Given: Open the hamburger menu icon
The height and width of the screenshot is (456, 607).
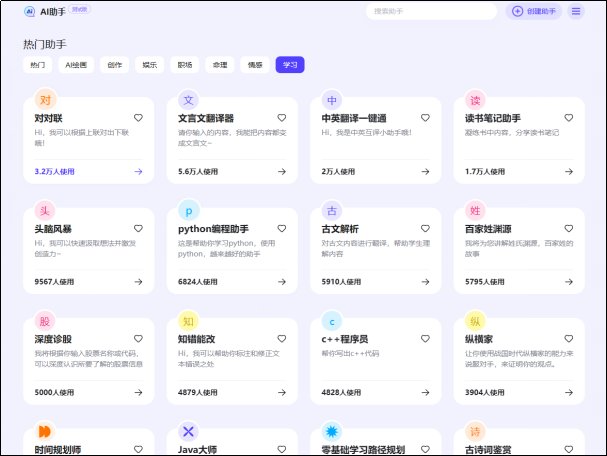Looking at the screenshot, I should point(576,11).
